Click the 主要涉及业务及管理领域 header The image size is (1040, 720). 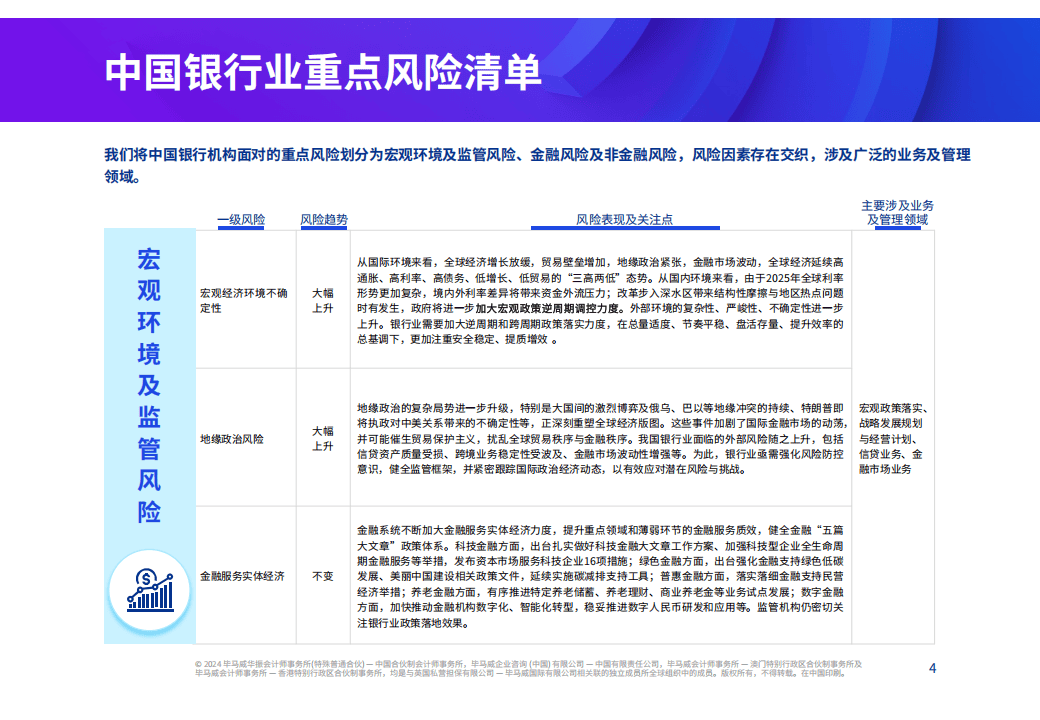tap(896, 212)
